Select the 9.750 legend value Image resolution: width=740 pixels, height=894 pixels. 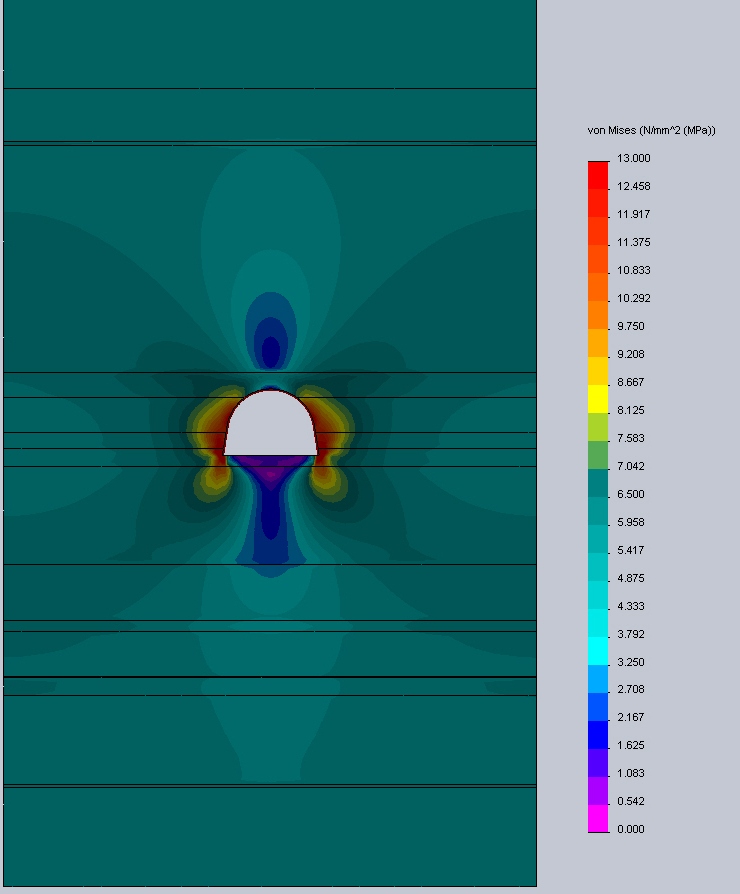pyautogui.click(x=631, y=326)
